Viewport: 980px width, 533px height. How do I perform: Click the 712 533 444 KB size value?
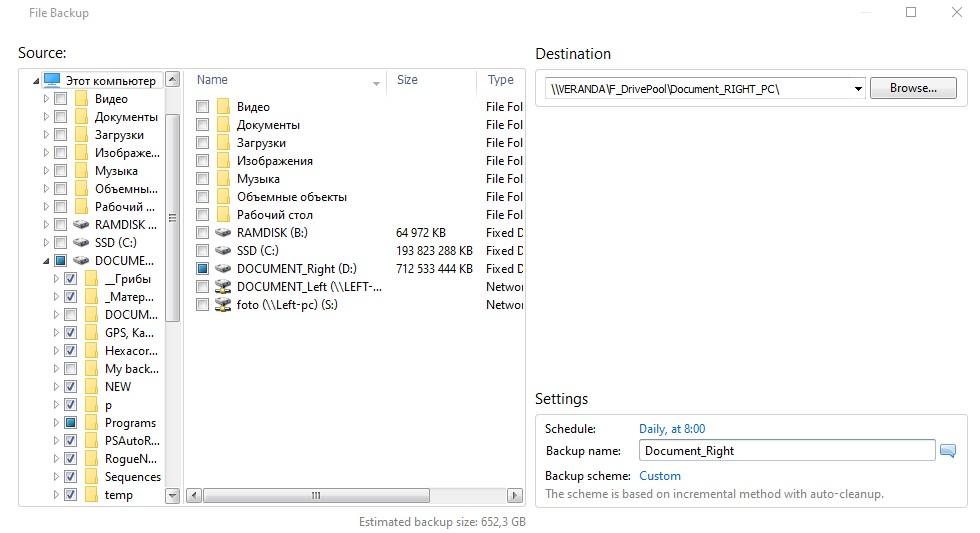(434, 269)
